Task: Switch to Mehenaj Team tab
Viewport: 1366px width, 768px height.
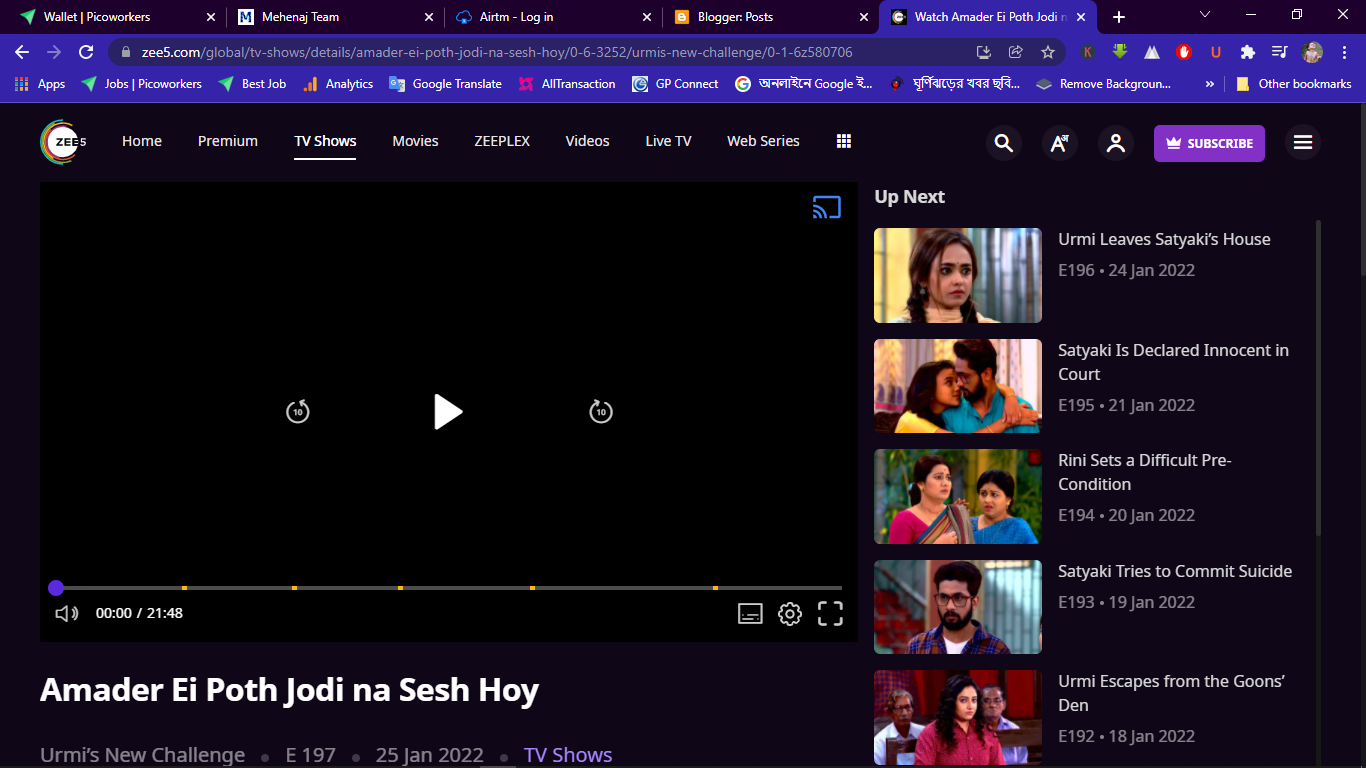Action: 335,17
